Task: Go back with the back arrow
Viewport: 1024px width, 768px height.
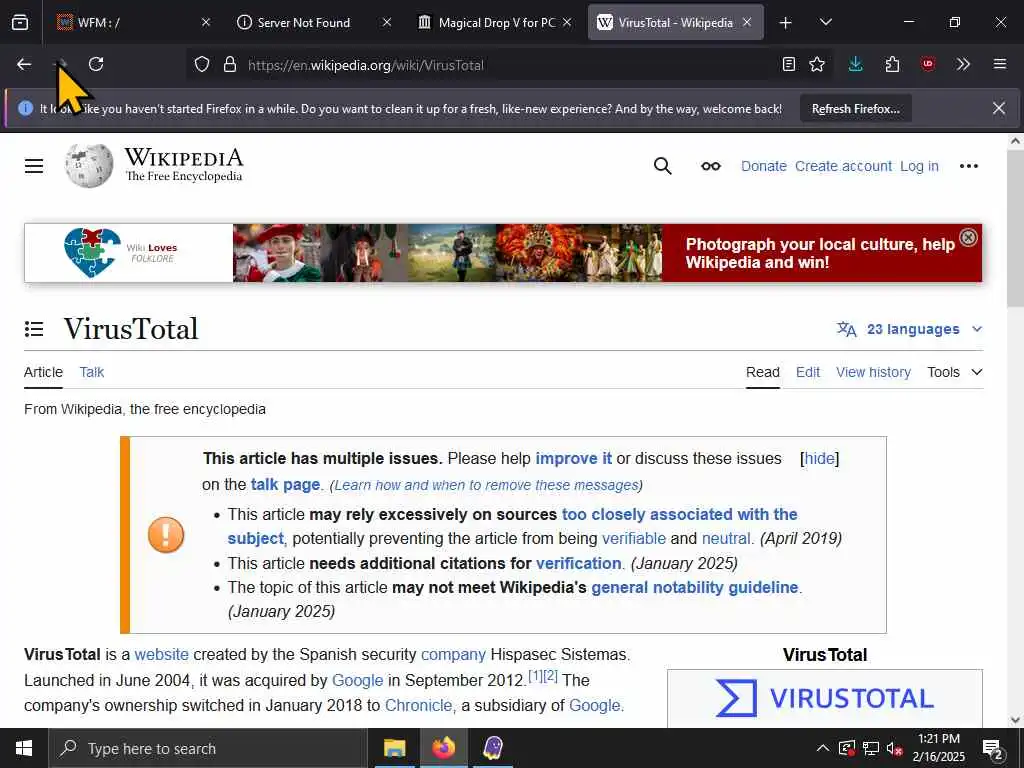Action: click(24, 64)
